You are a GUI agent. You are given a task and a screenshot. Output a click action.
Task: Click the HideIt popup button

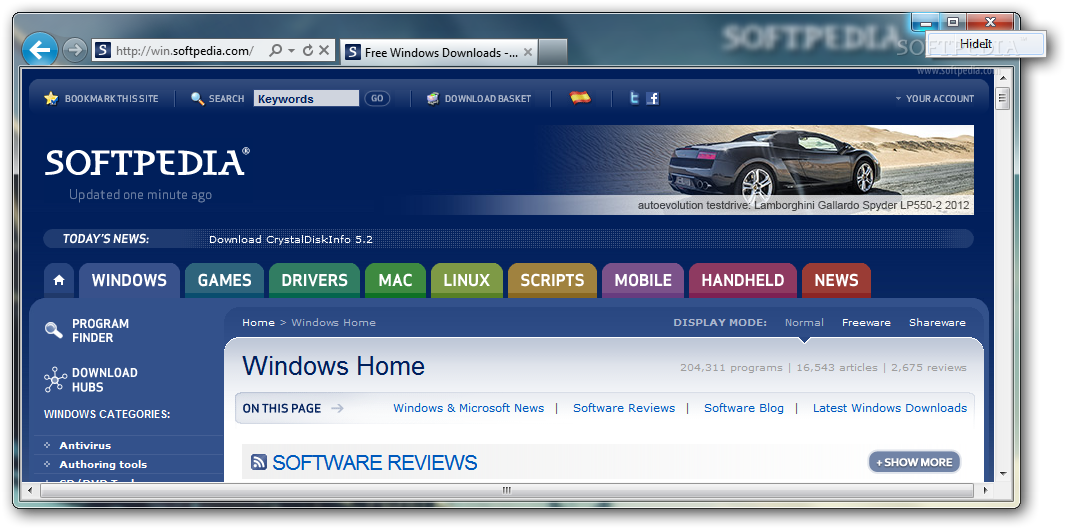(x=985, y=44)
